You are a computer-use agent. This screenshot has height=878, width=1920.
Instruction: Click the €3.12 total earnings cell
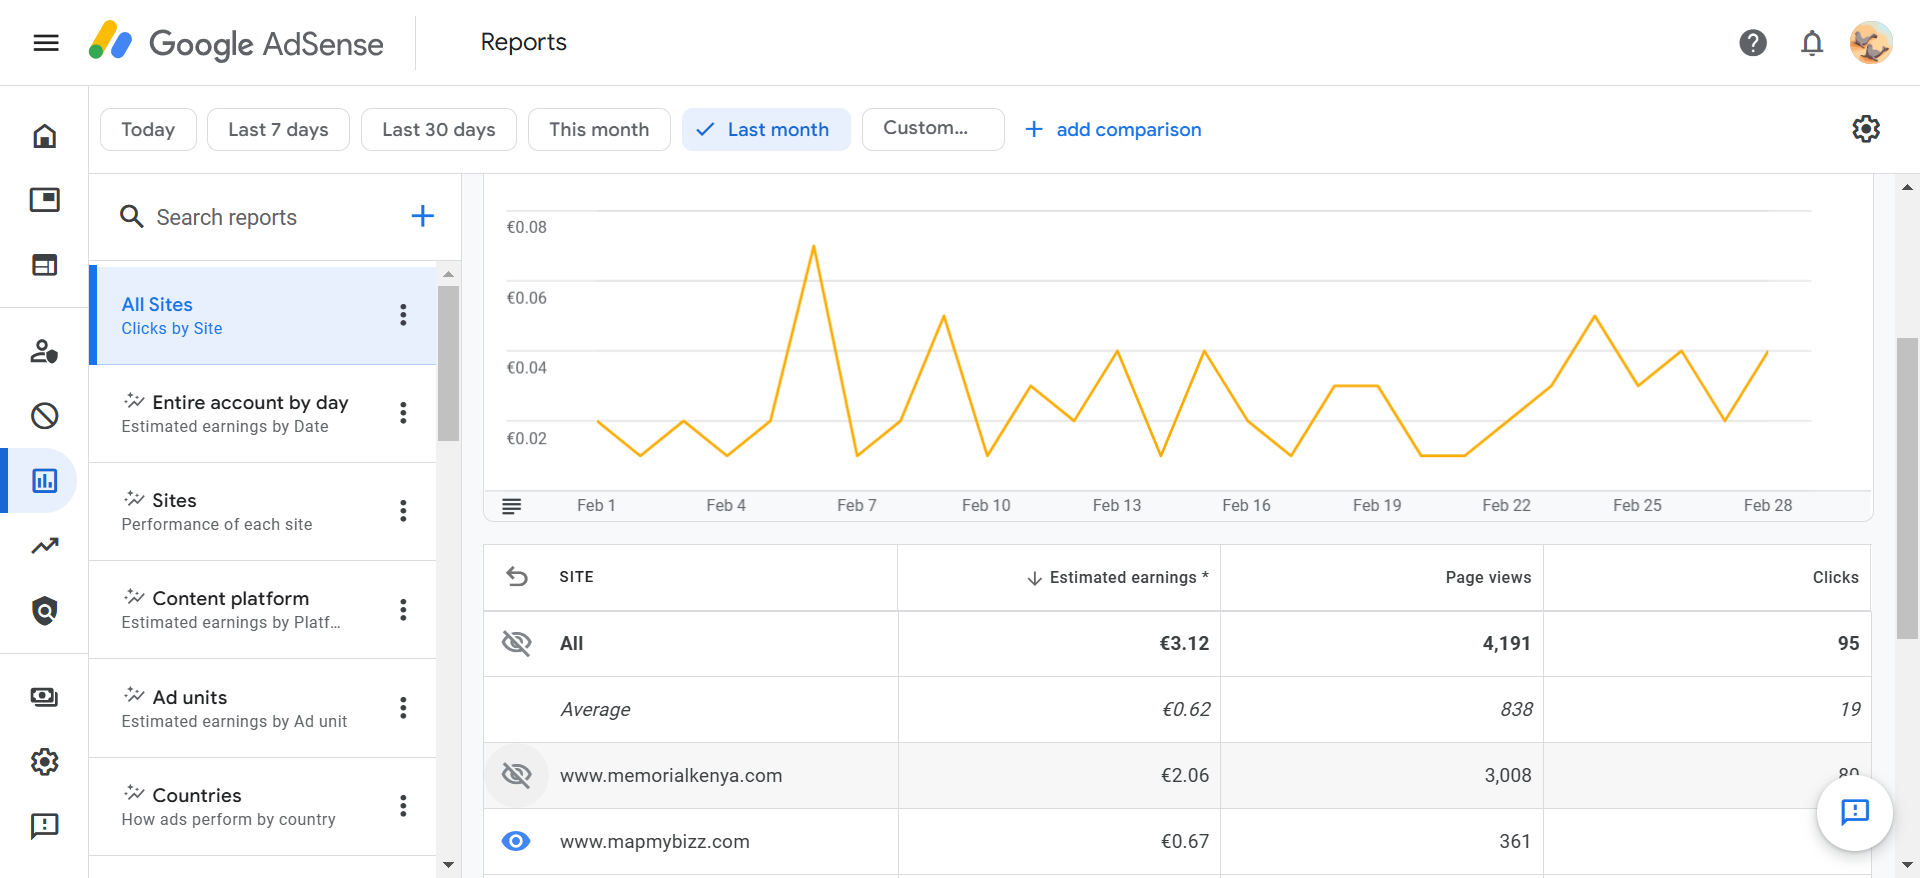click(1059, 643)
